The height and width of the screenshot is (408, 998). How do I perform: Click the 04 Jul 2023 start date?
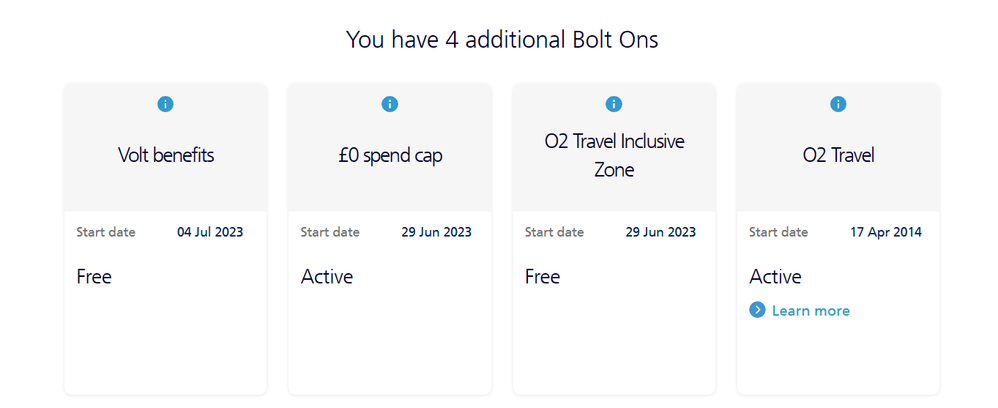pyautogui.click(x=210, y=232)
